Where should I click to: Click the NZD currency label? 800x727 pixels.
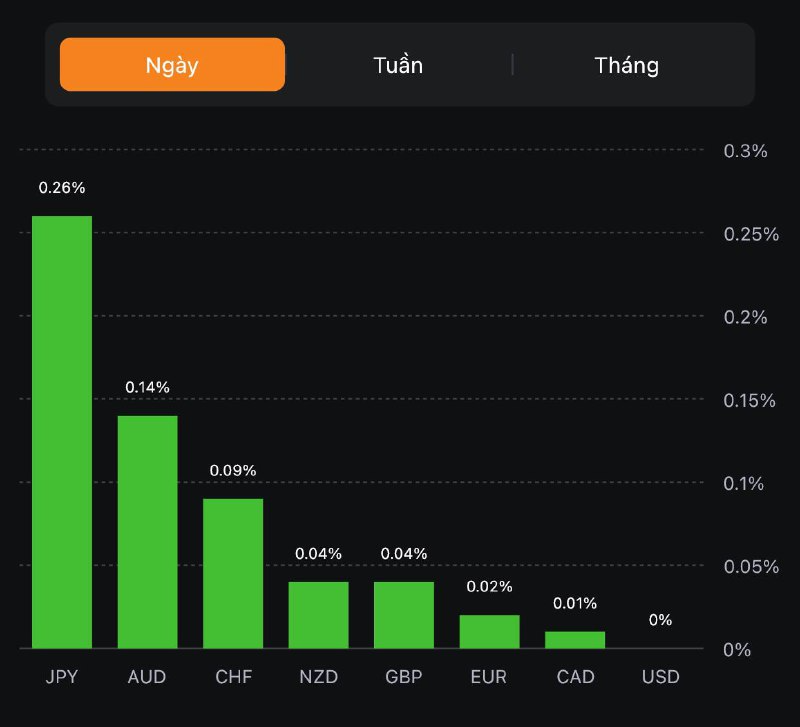pyautogui.click(x=319, y=677)
